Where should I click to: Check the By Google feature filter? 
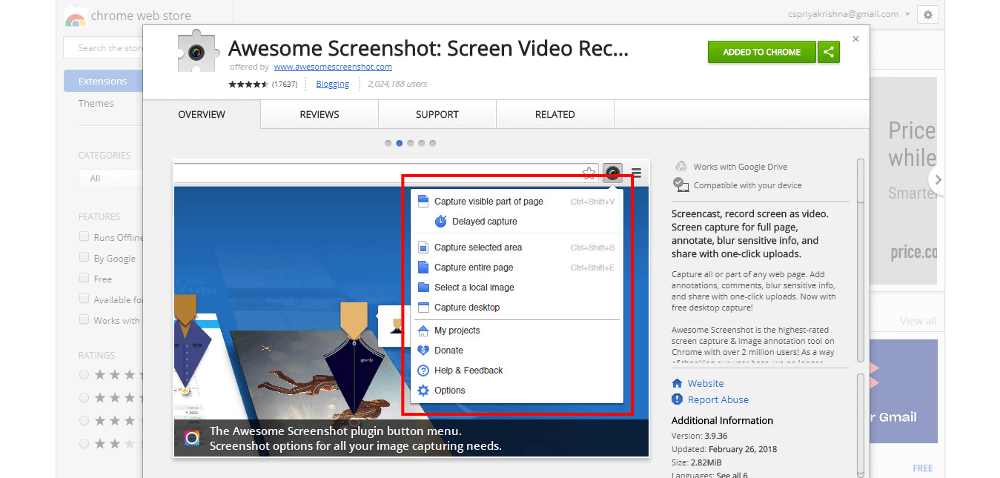pyautogui.click(x=84, y=258)
